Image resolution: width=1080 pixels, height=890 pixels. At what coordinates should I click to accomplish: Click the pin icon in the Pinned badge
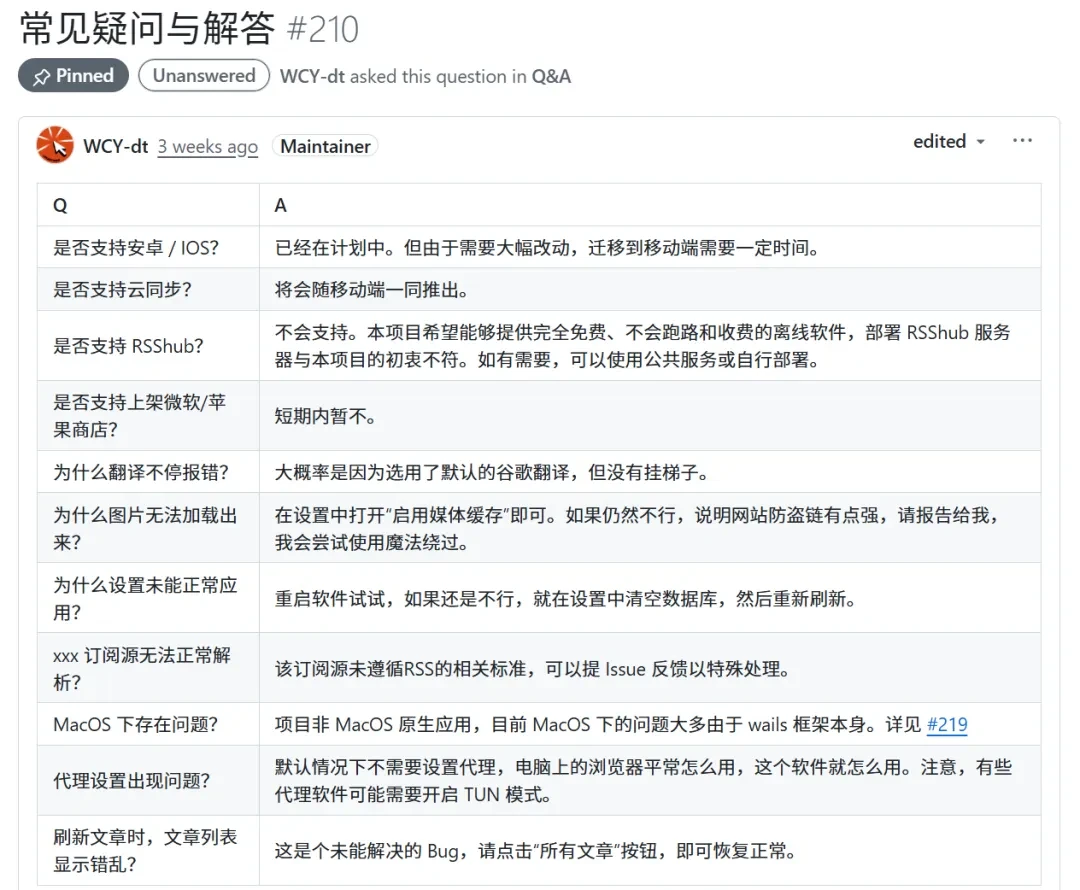(41, 76)
